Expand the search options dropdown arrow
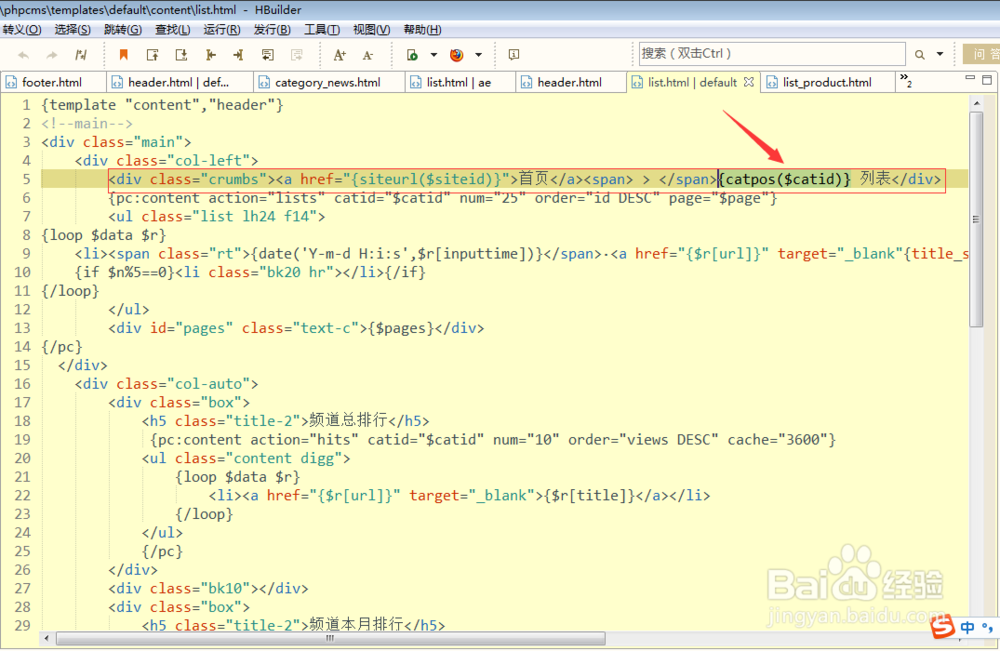1000x651 pixels. 940,54
